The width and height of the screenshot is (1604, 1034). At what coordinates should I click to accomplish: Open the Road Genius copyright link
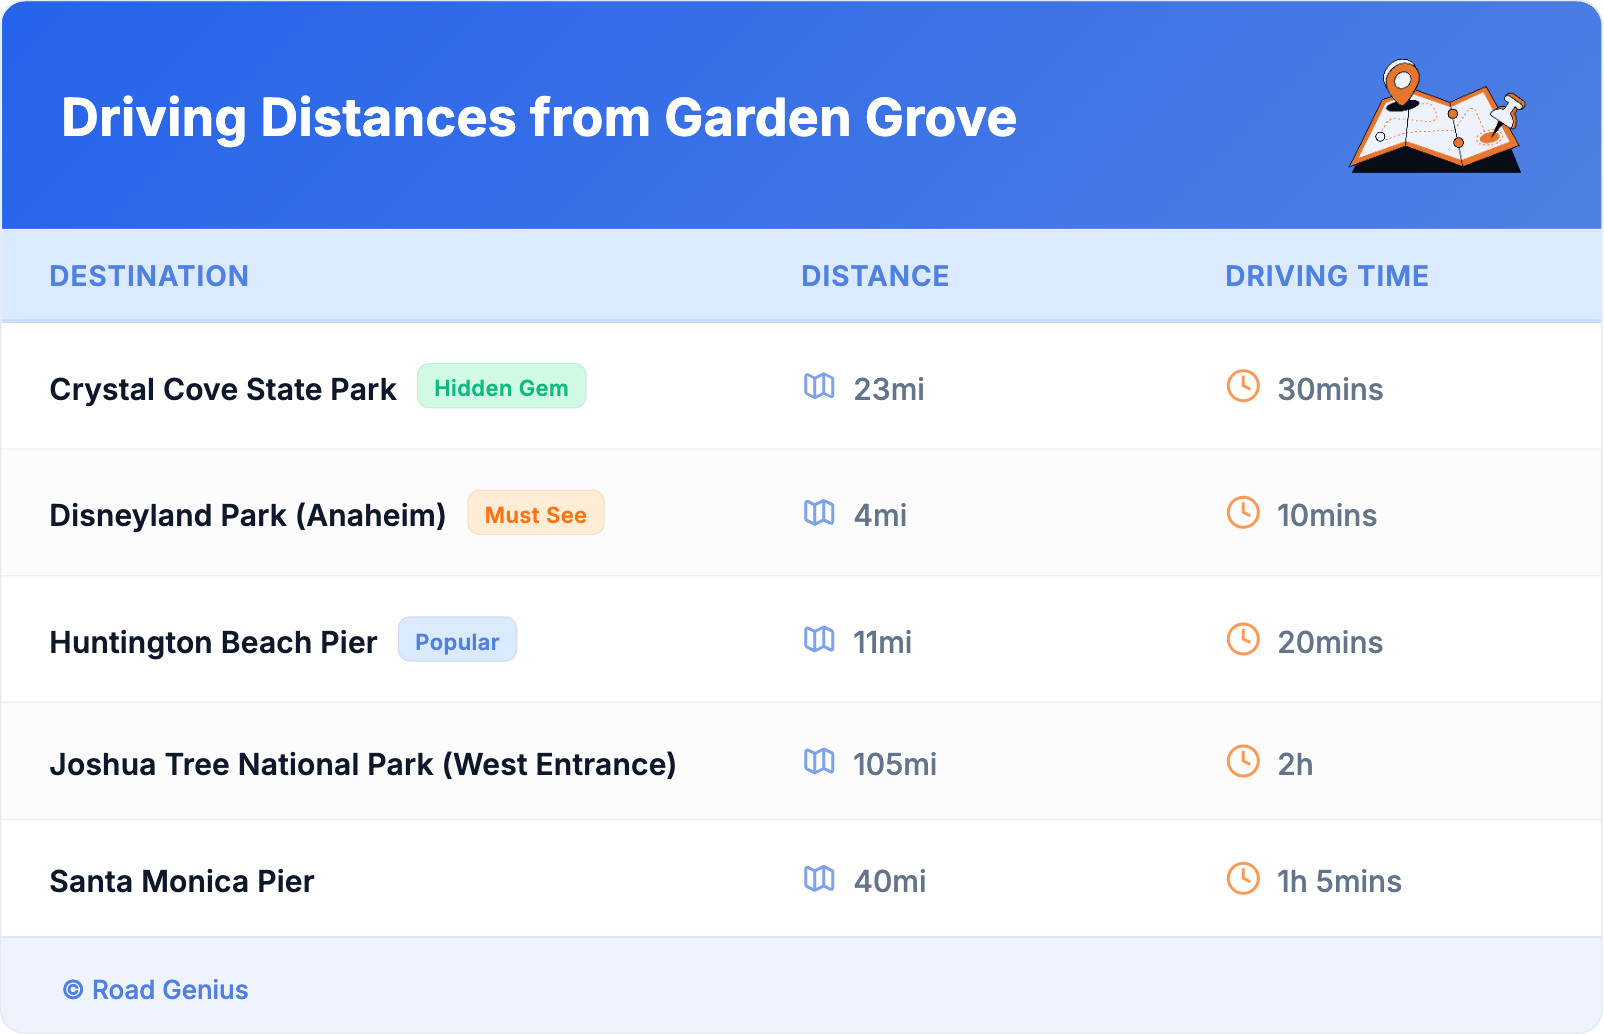(156, 990)
